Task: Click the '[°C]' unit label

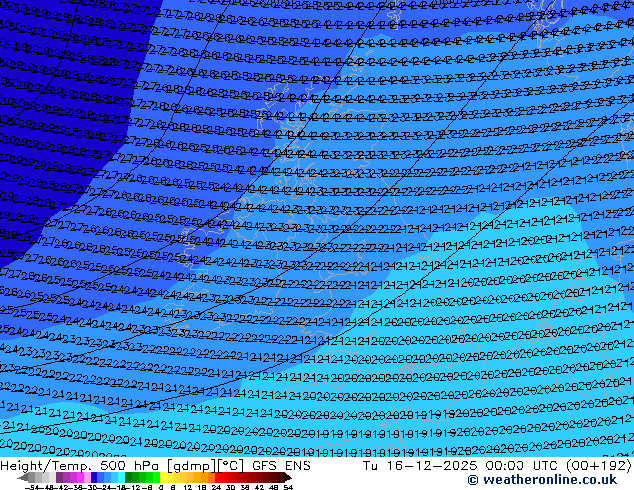Action: 230,466
